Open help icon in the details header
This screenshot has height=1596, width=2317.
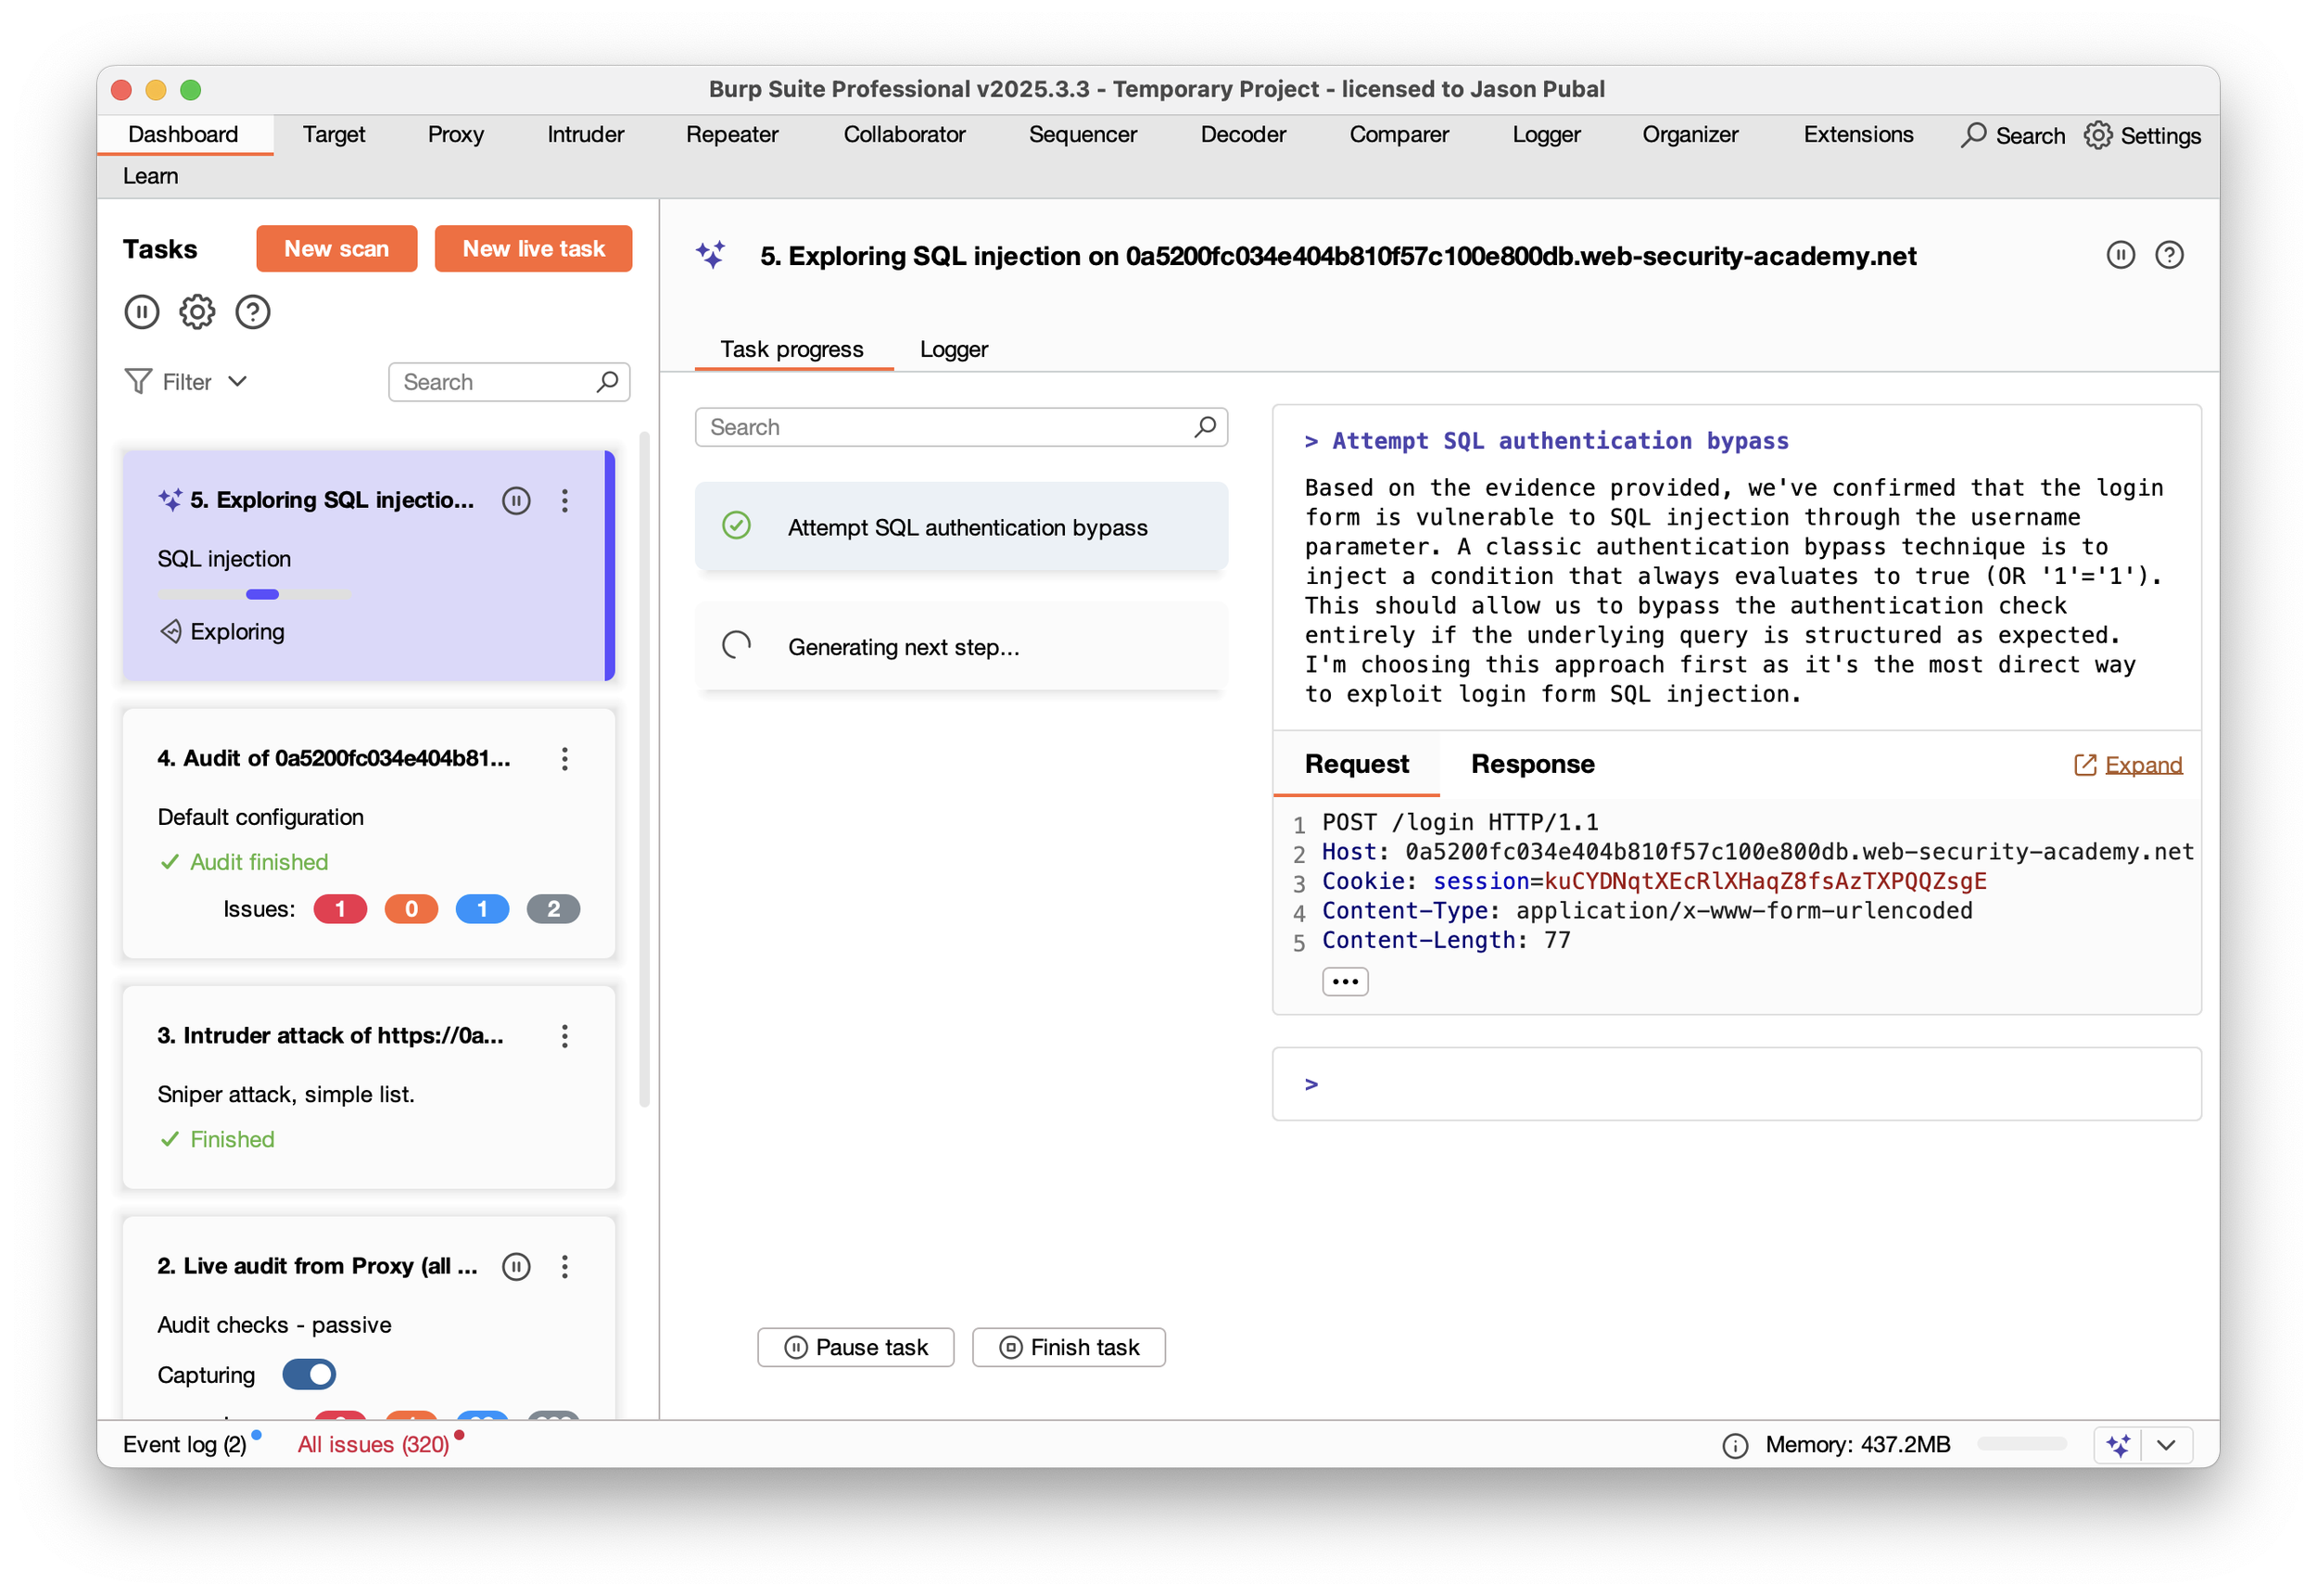[2169, 256]
